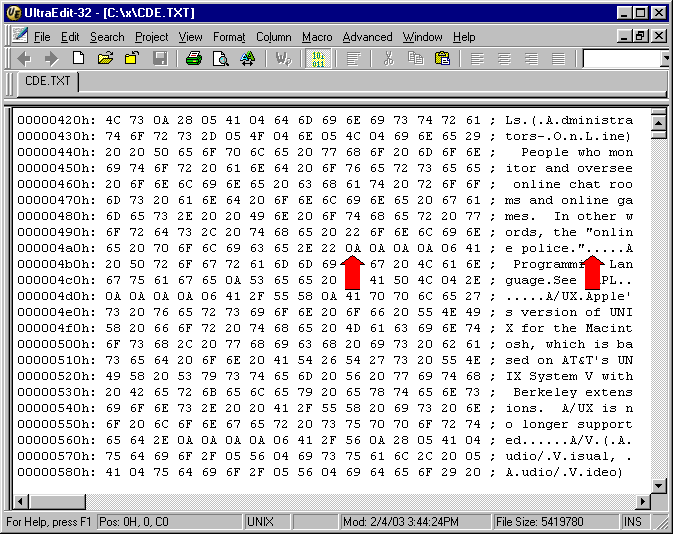673x534 pixels.
Task: Close the inner CDE.TXT document window
Action: [x=659, y=36]
